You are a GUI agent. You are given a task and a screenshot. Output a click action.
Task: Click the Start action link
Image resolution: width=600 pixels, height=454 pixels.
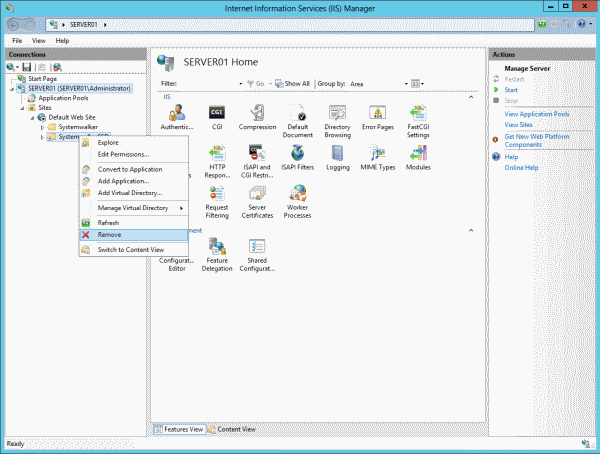point(511,90)
